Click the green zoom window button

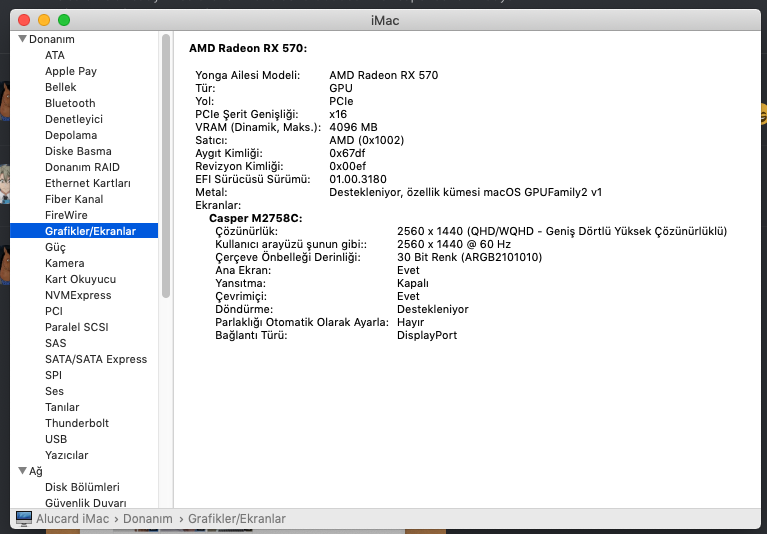[64, 20]
